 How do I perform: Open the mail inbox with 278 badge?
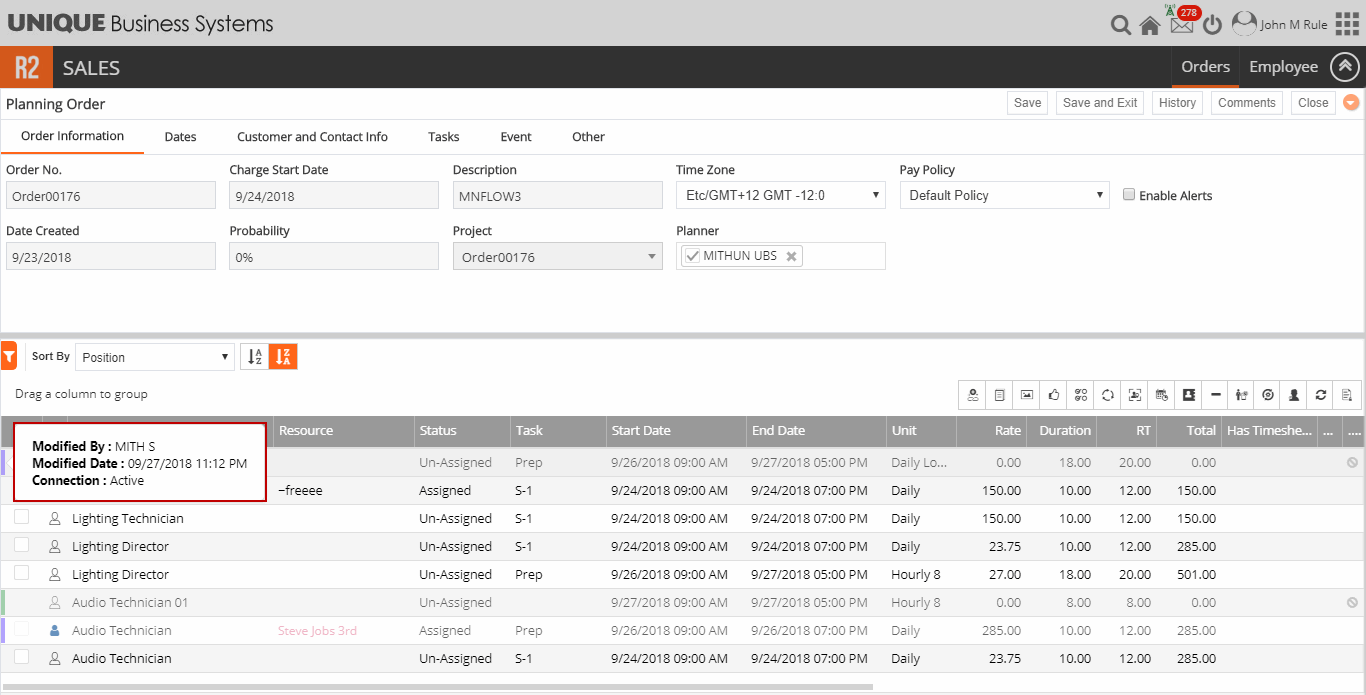1181,25
